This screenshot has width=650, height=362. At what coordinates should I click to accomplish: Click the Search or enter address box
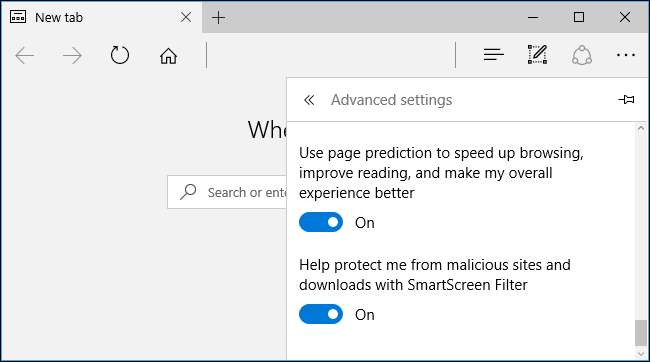pyautogui.click(x=227, y=192)
